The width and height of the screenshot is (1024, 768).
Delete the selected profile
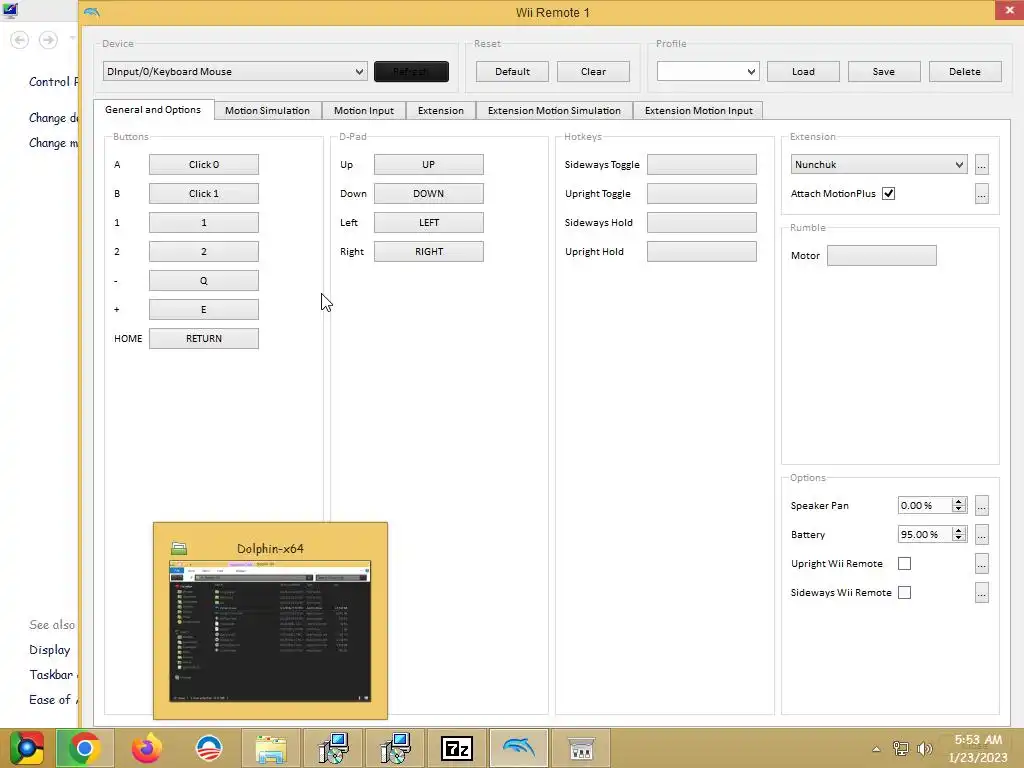pos(965,72)
